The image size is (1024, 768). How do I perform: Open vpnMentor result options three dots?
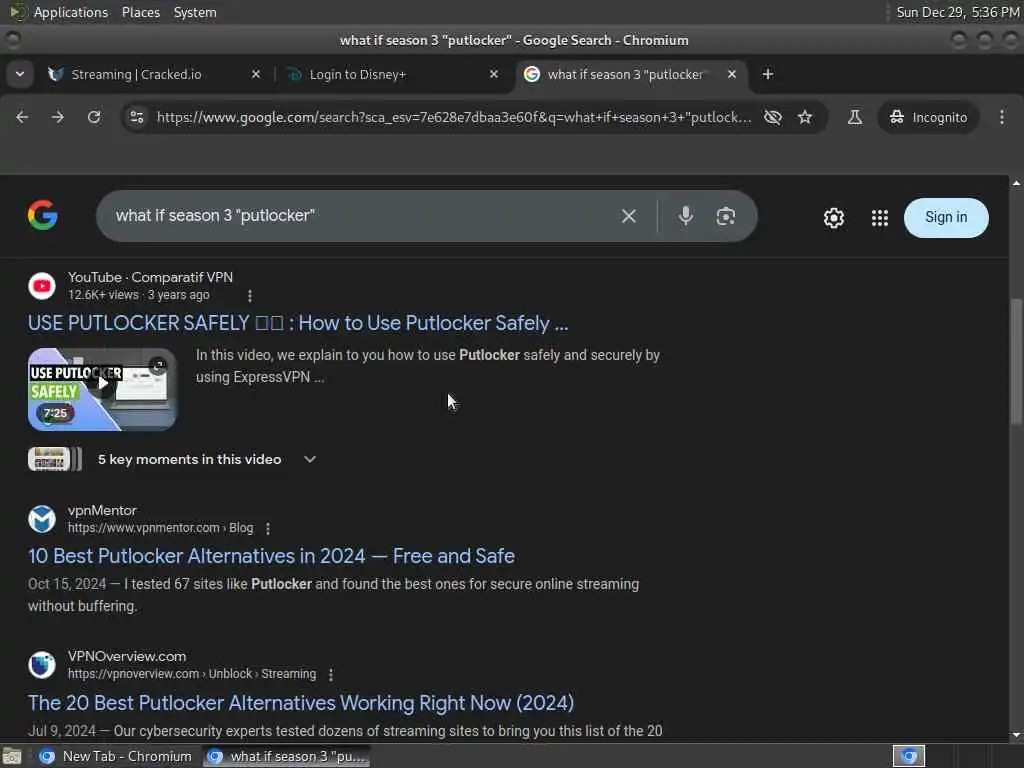268,528
